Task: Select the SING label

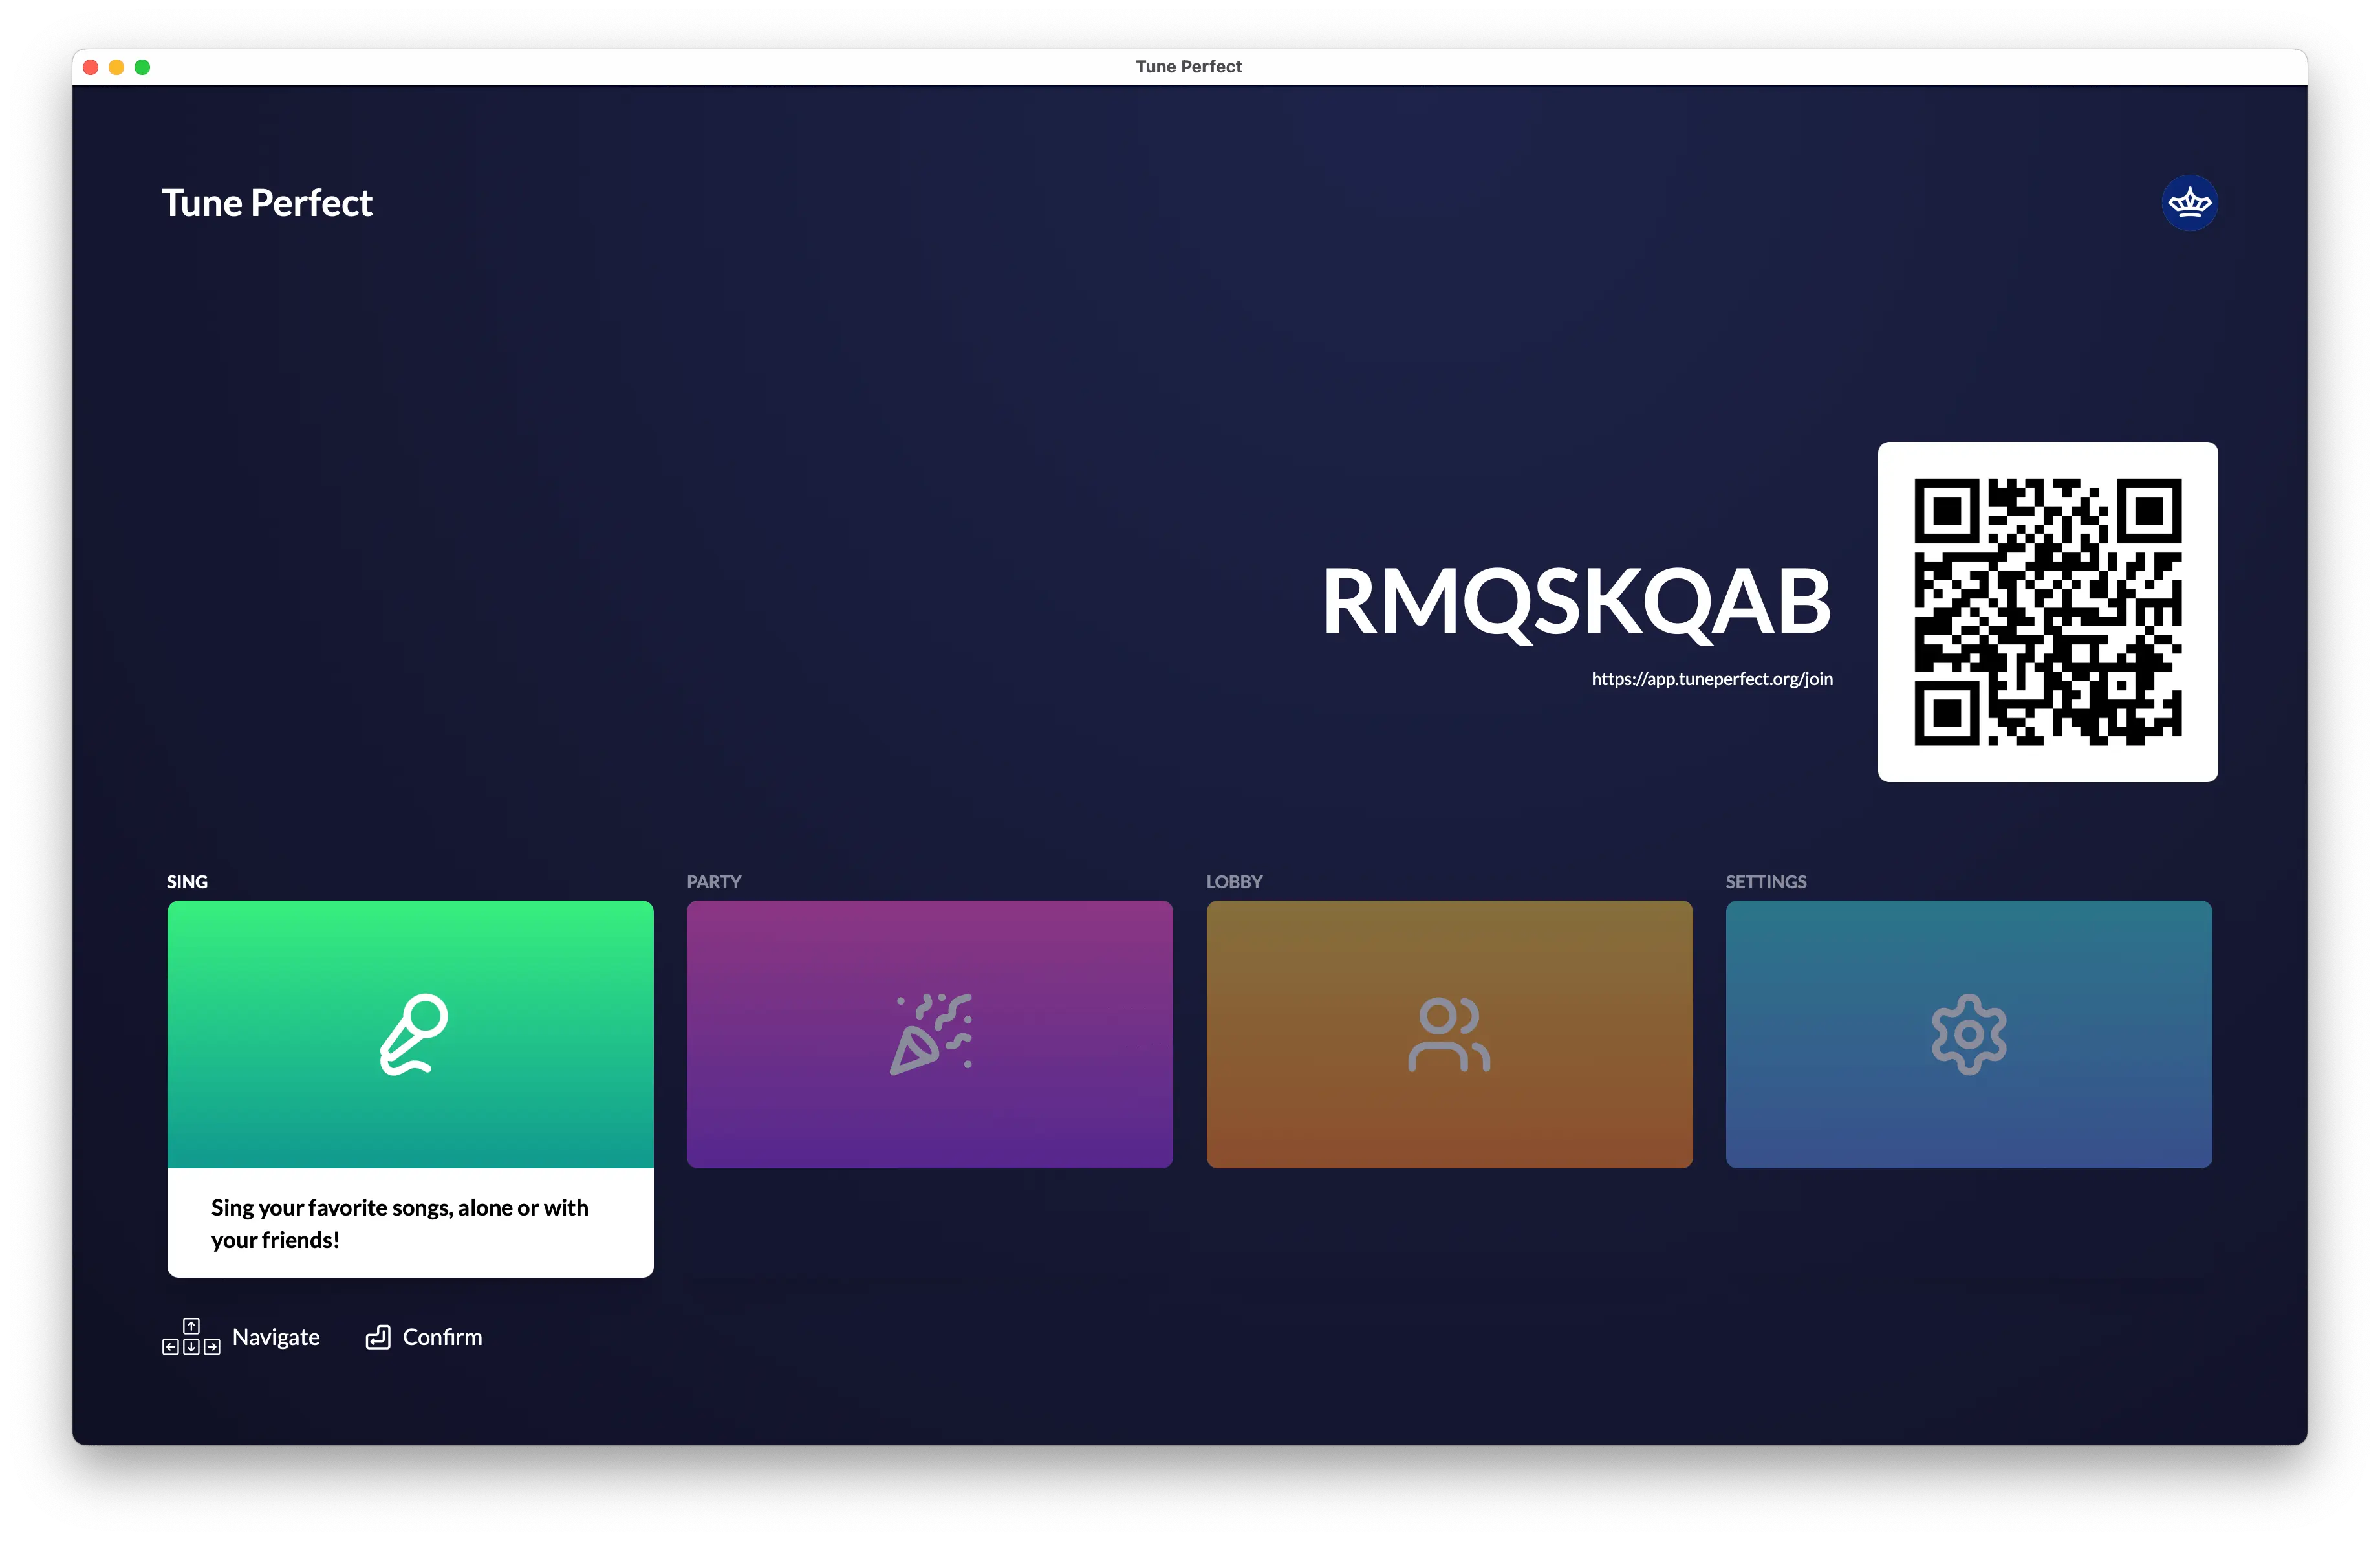Action: (x=187, y=882)
